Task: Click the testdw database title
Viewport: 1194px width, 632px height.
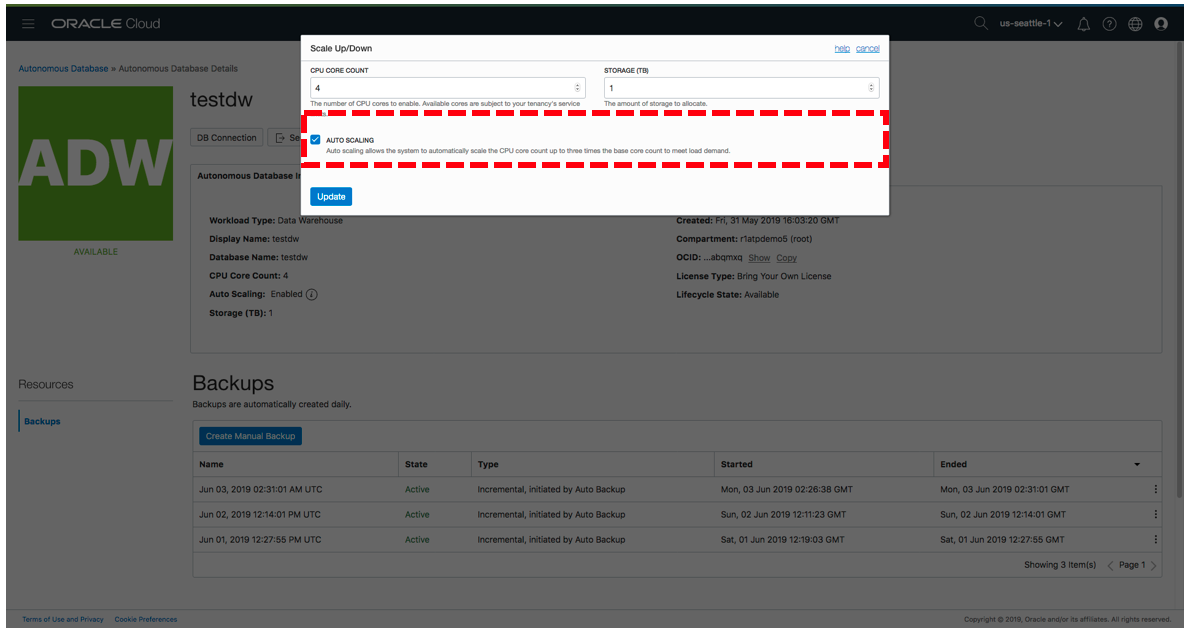Action: pos(221,100)
